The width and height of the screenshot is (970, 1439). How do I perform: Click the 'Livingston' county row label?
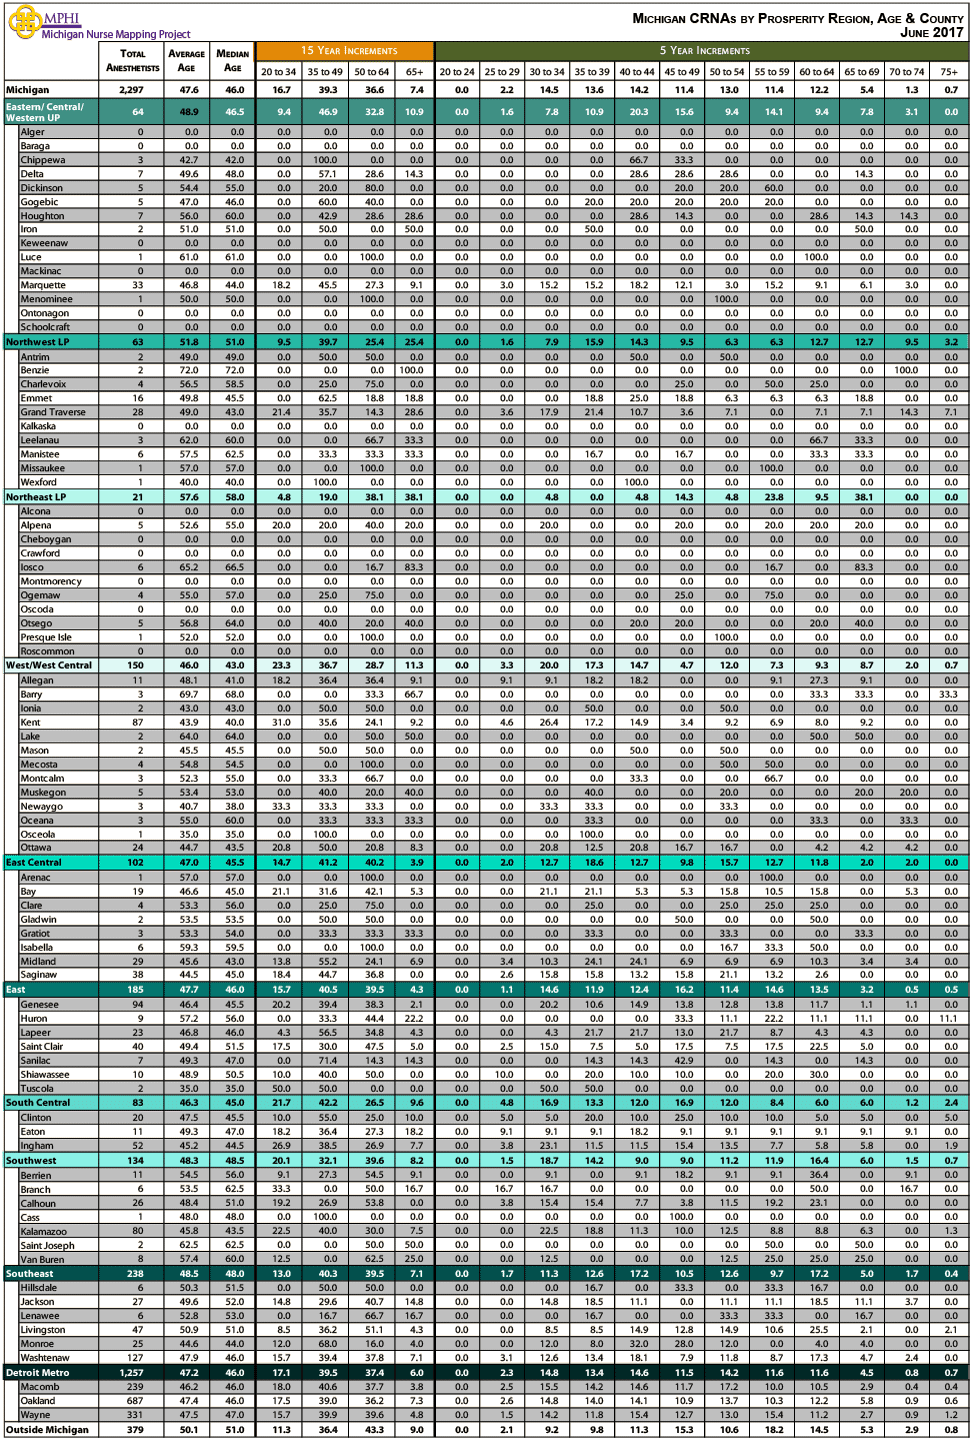click(43, 1330)
